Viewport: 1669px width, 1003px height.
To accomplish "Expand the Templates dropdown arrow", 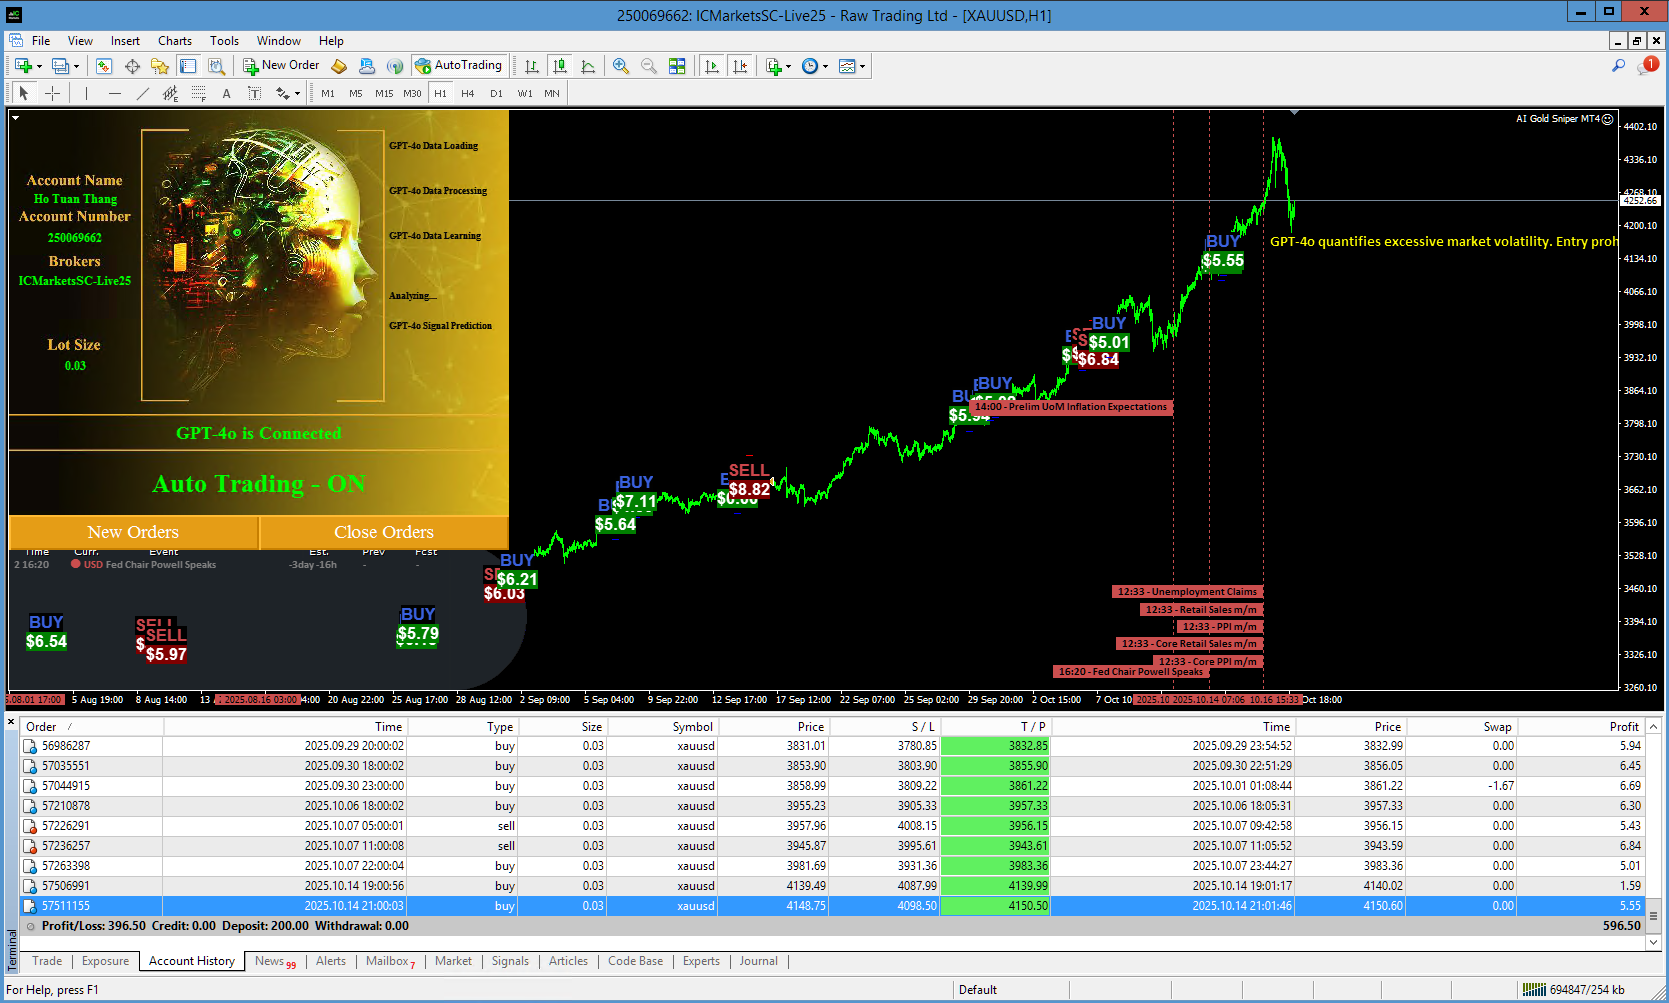I will pos(862,67).
